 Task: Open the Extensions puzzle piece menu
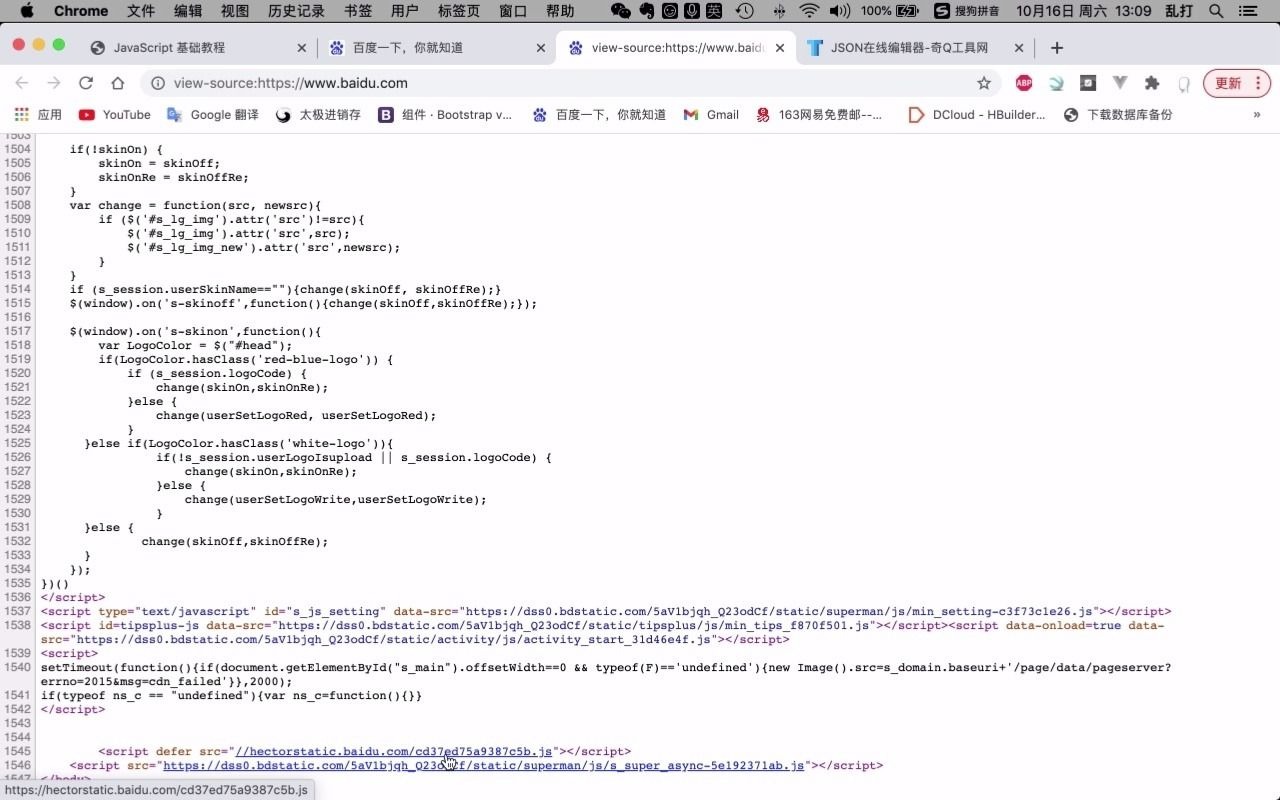1152,83
